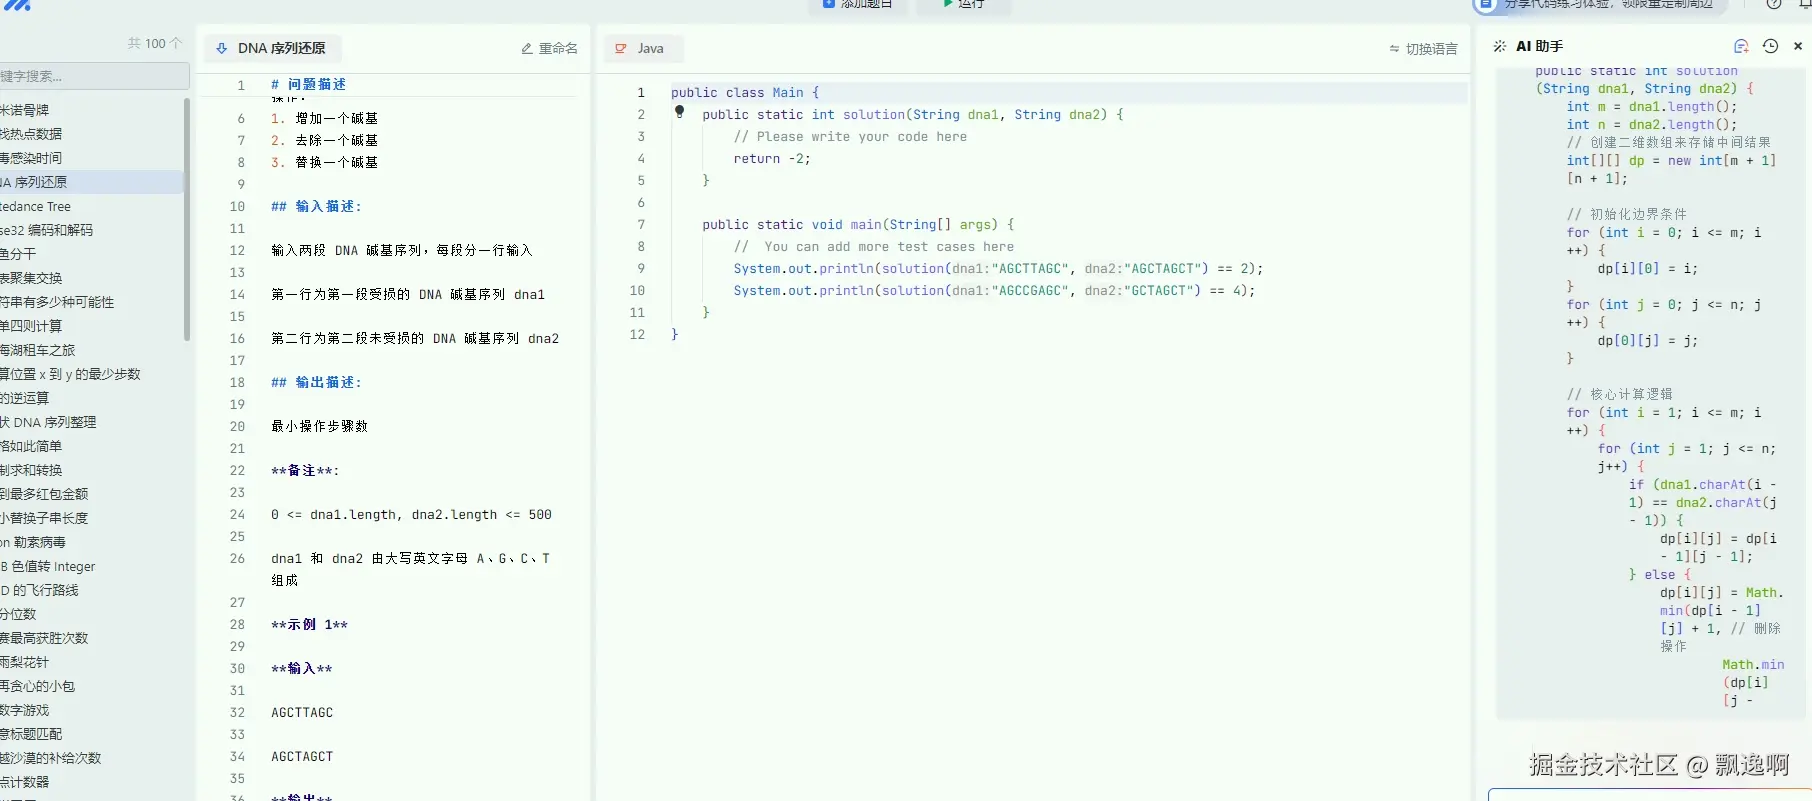This screenshot has width=1812, height=801.
Task: Click the 添加题目 button
Action: click(x=857, y=5)
